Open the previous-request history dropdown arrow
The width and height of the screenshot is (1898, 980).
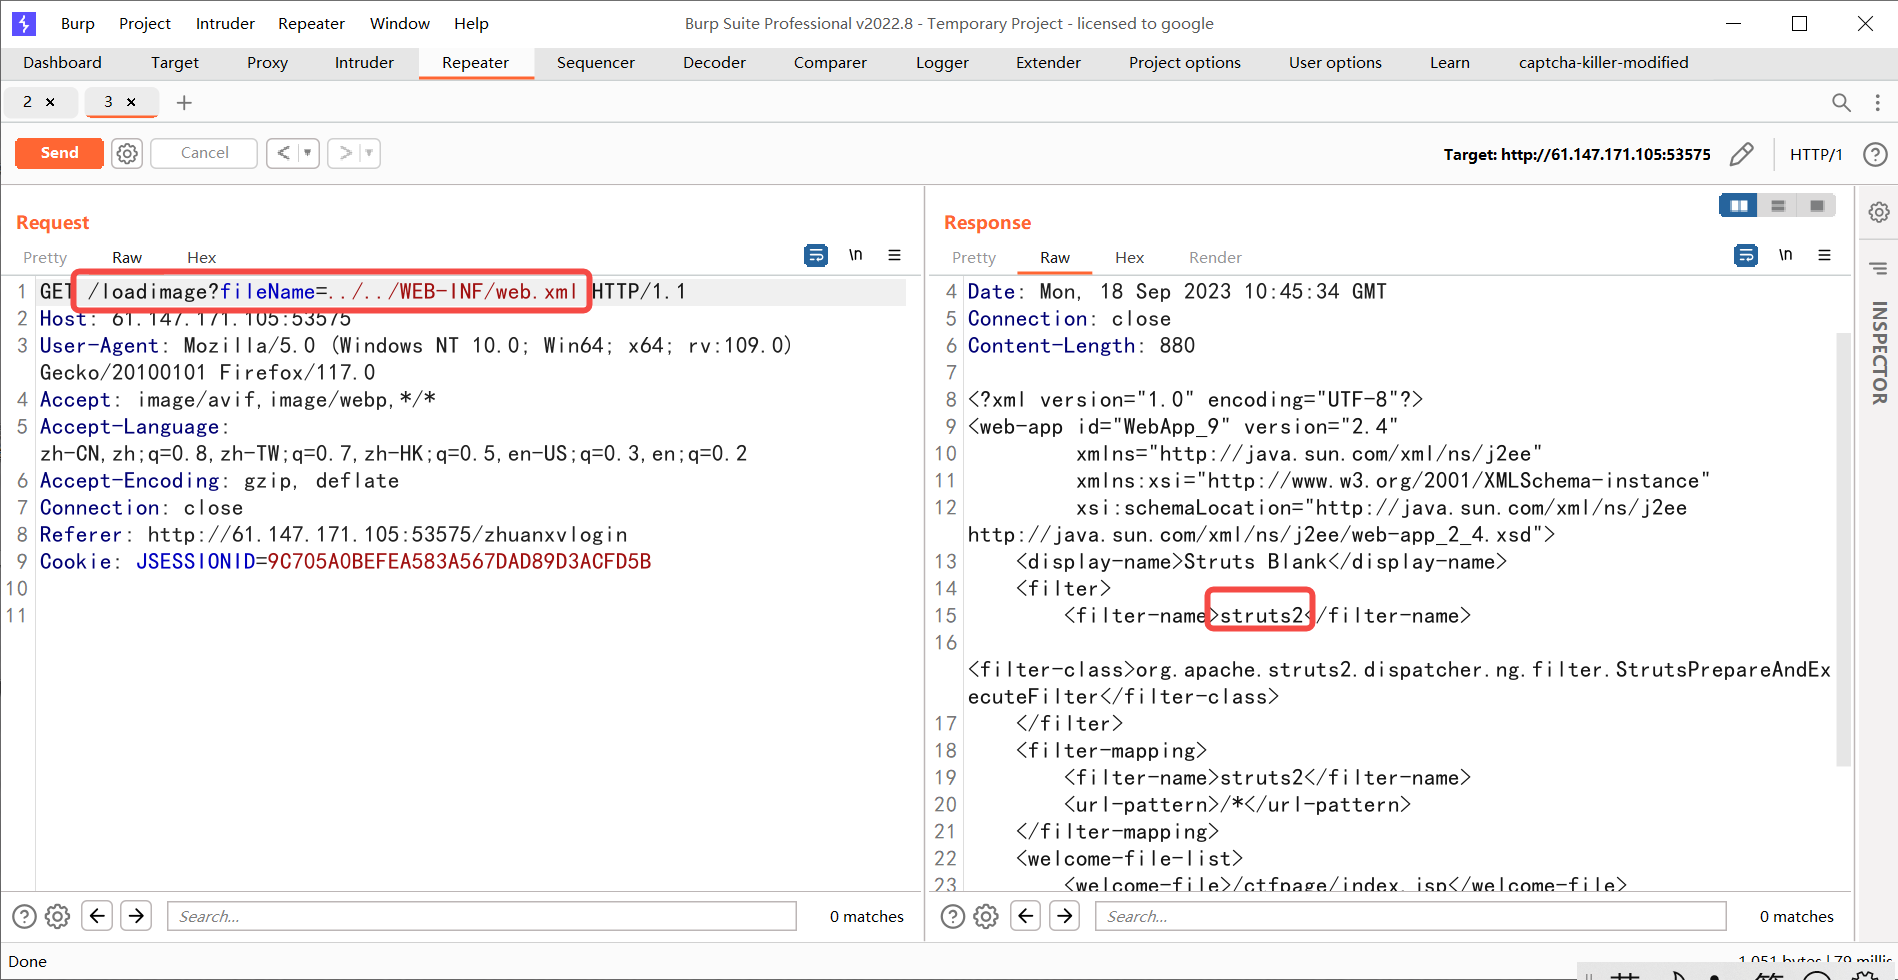[x=308, y=153]
